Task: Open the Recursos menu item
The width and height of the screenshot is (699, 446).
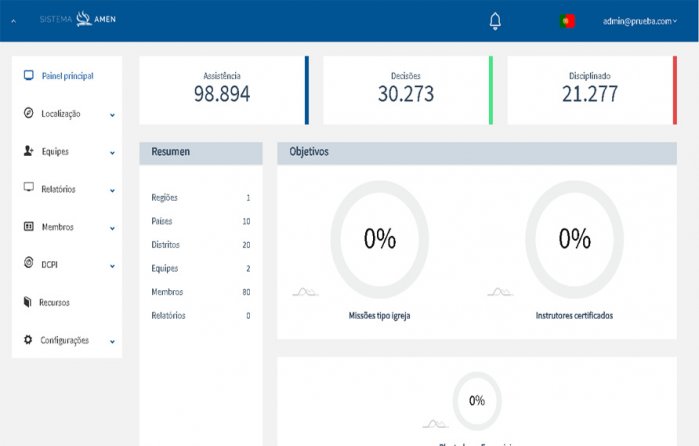Action: pyautogui.click(x=55, y=302)
